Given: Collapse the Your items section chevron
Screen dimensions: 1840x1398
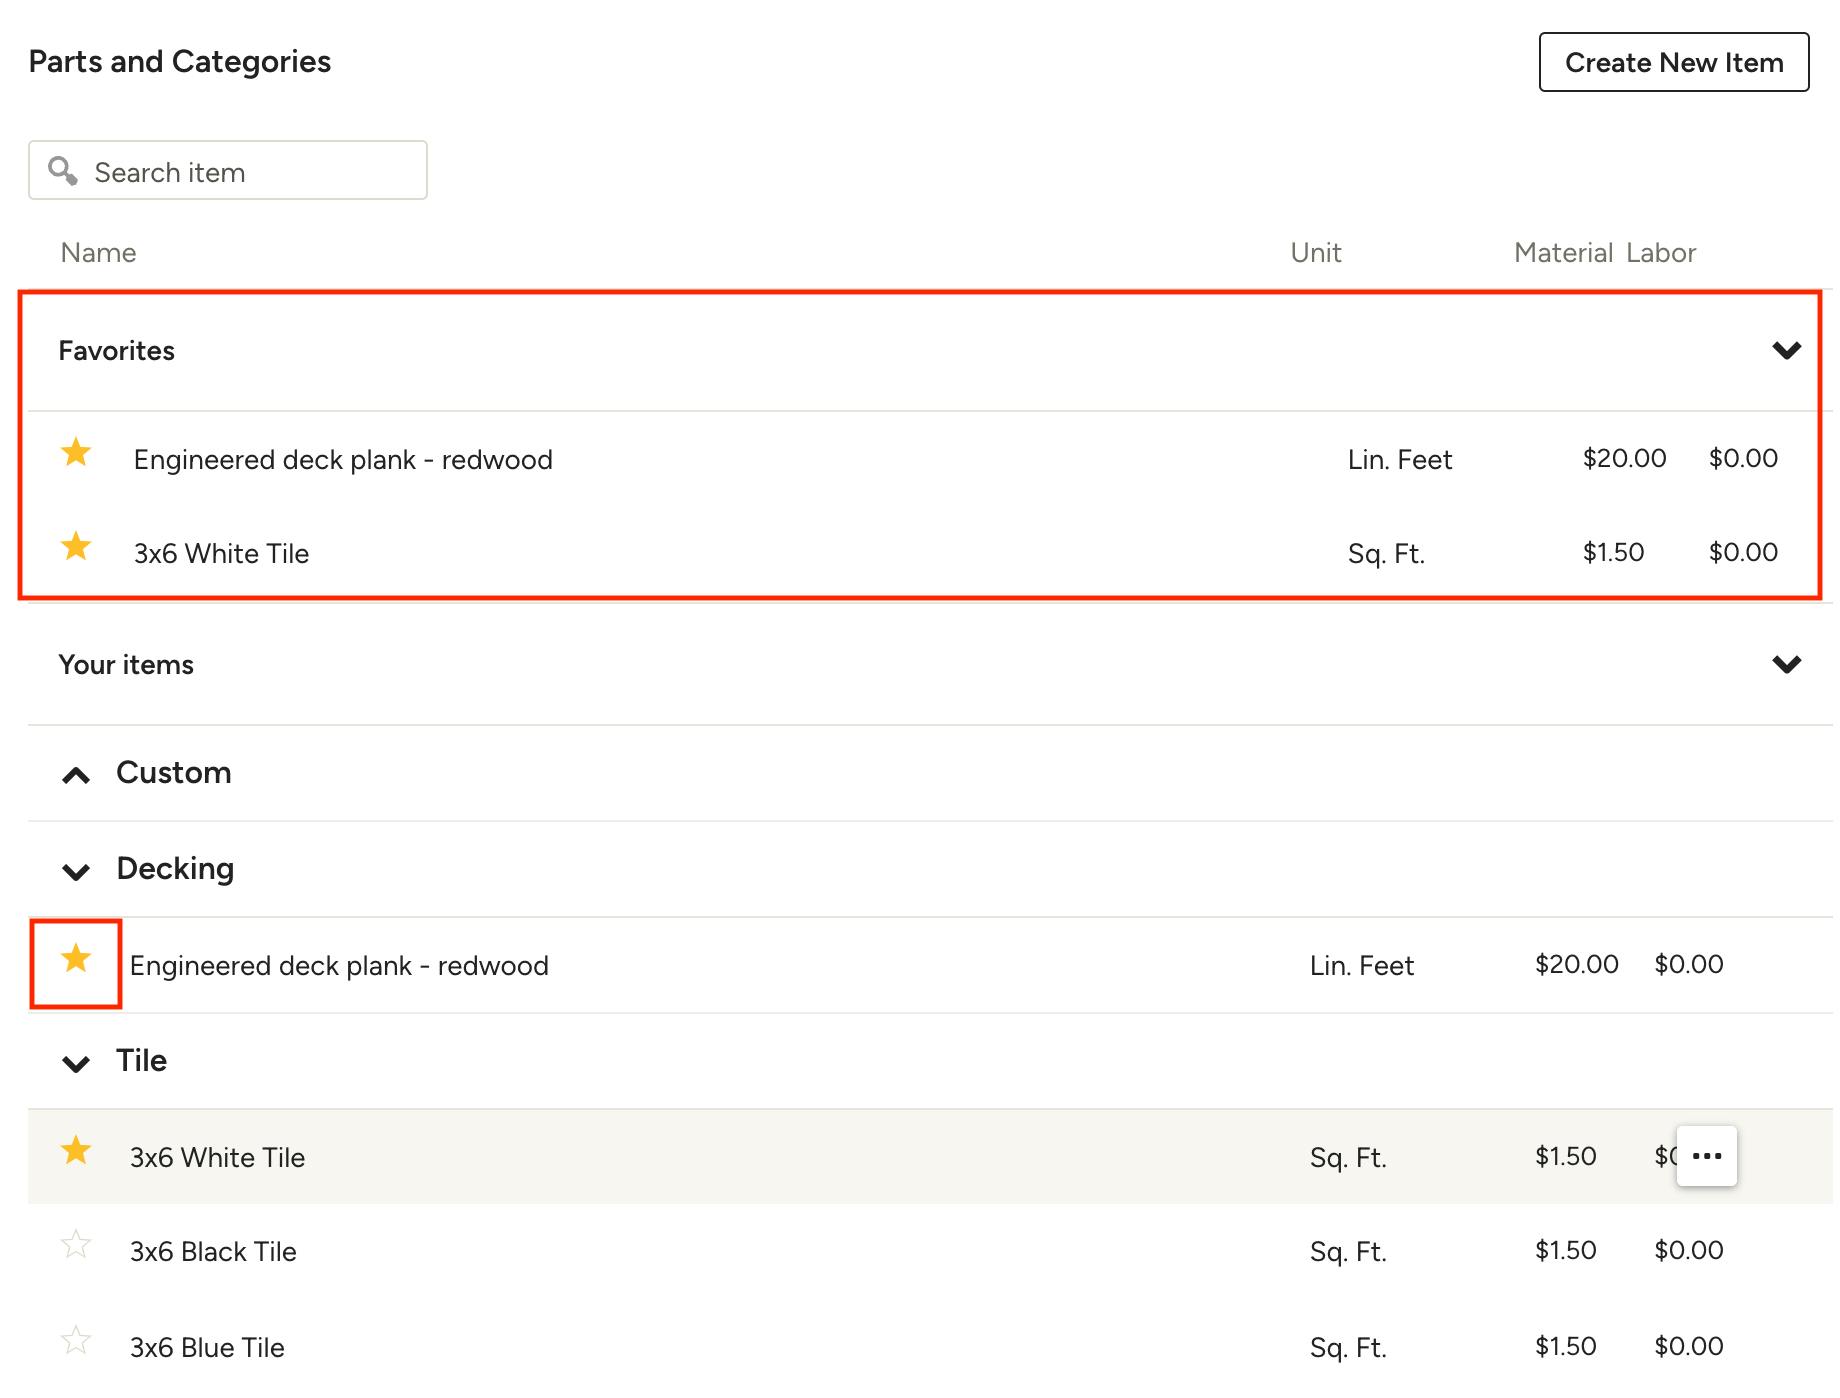Looking at the screenshot, I should pos(1786,664).
